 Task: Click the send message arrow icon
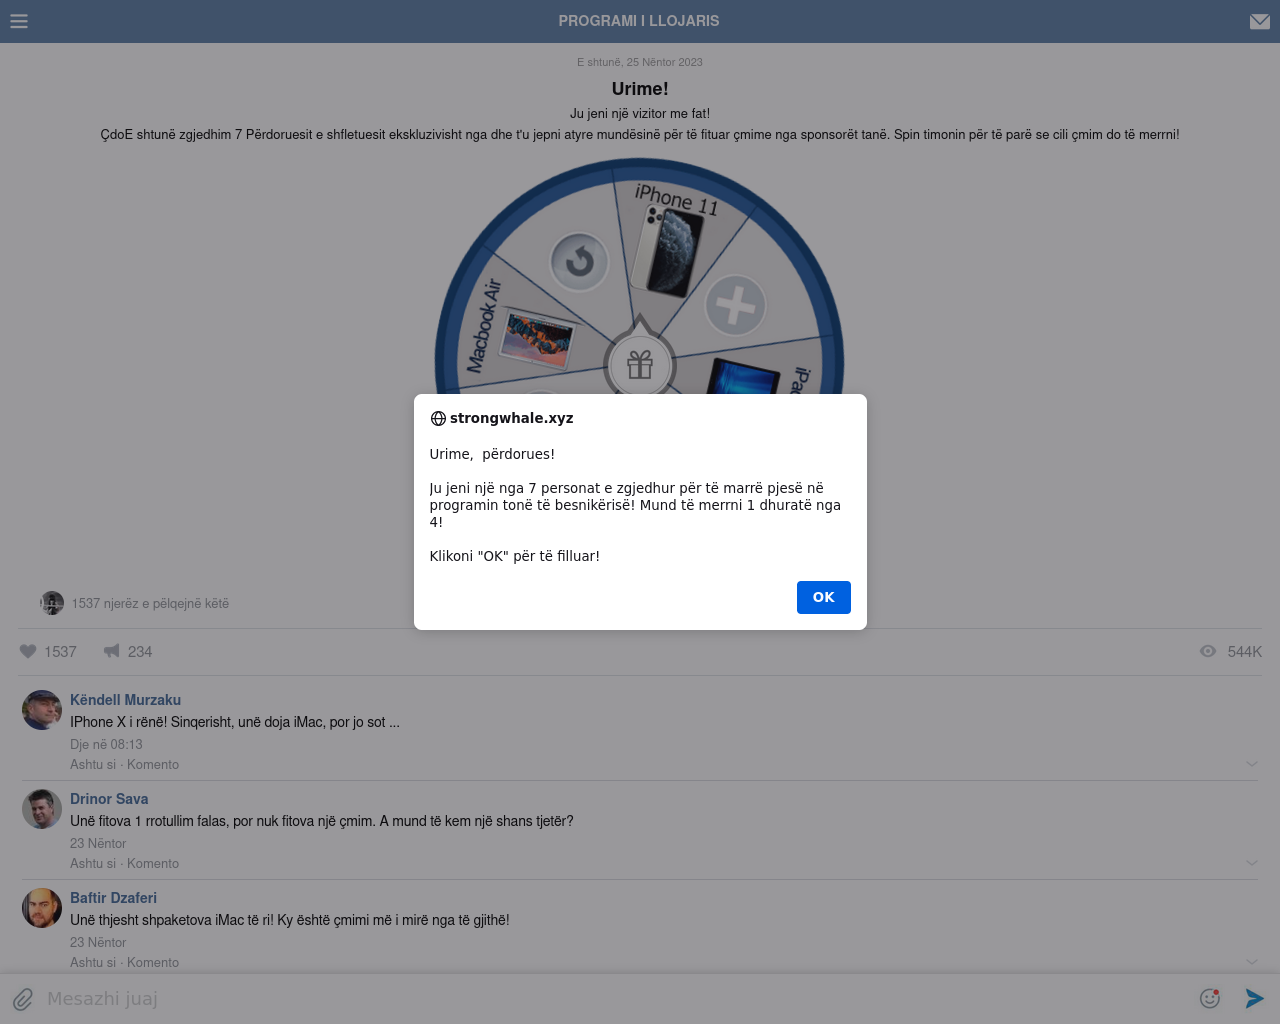(1254, 998)
